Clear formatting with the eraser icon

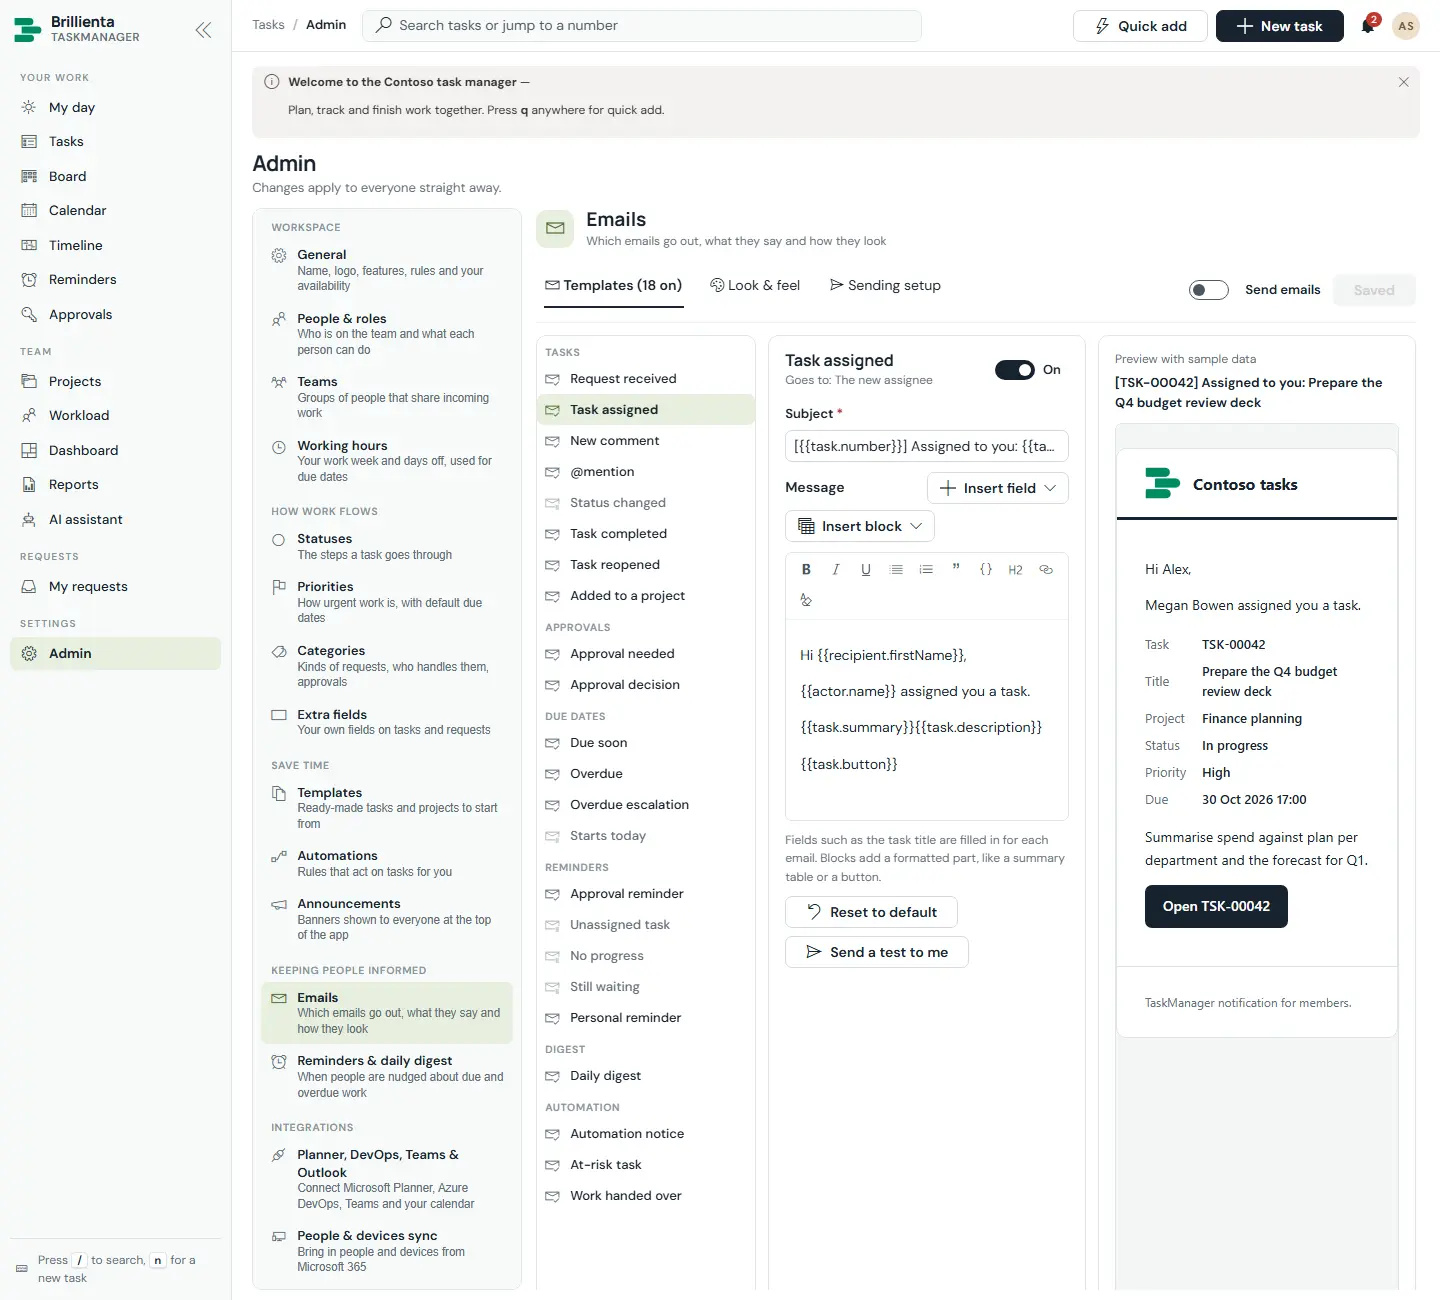coord(806,600)
